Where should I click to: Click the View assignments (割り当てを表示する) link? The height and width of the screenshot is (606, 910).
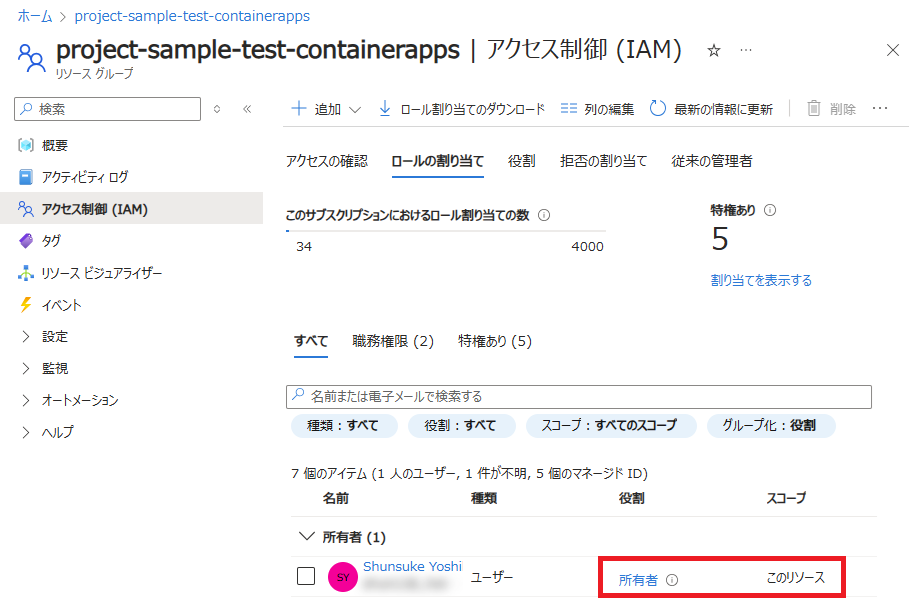click(x=761, y=280)
